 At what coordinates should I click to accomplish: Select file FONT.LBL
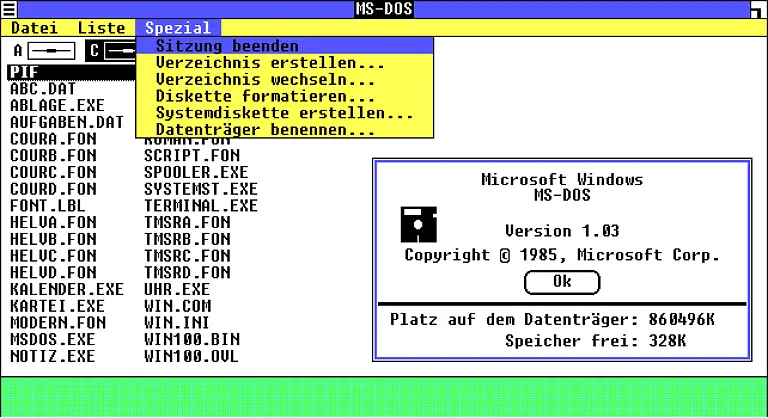[x=48, y=206]
